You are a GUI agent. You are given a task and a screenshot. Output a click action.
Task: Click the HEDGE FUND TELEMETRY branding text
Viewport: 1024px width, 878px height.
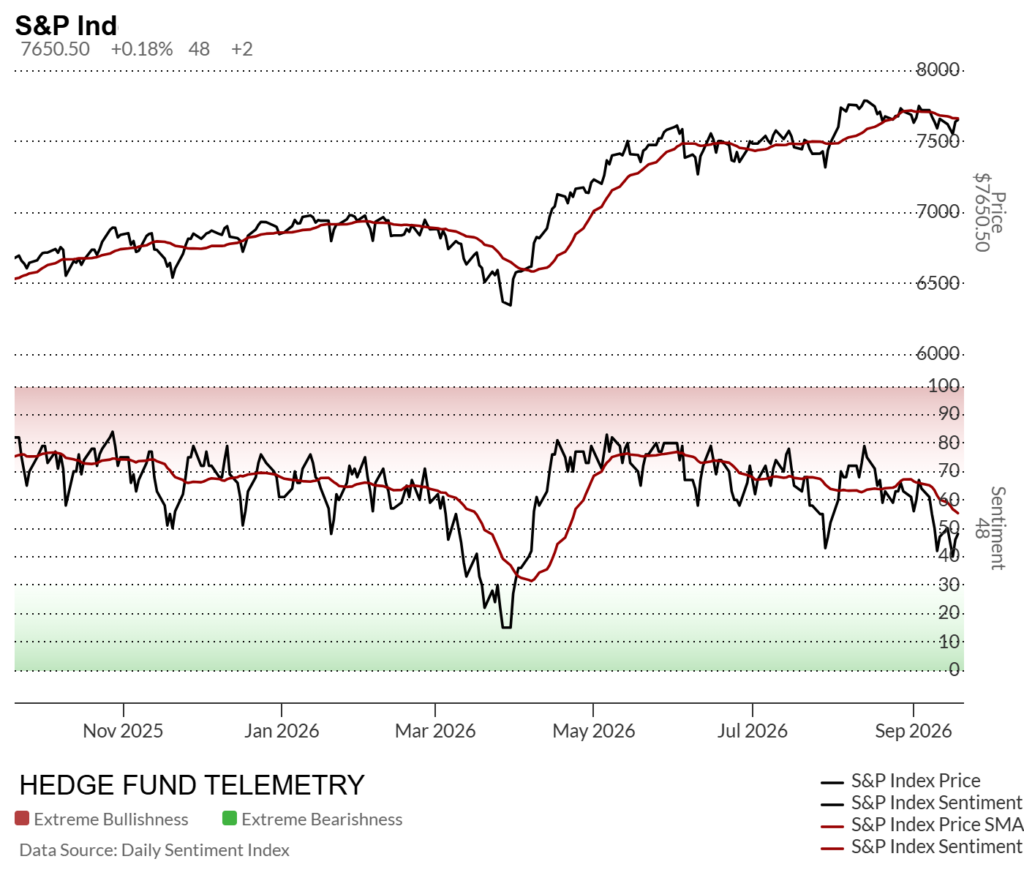click(x=192, y=785)
